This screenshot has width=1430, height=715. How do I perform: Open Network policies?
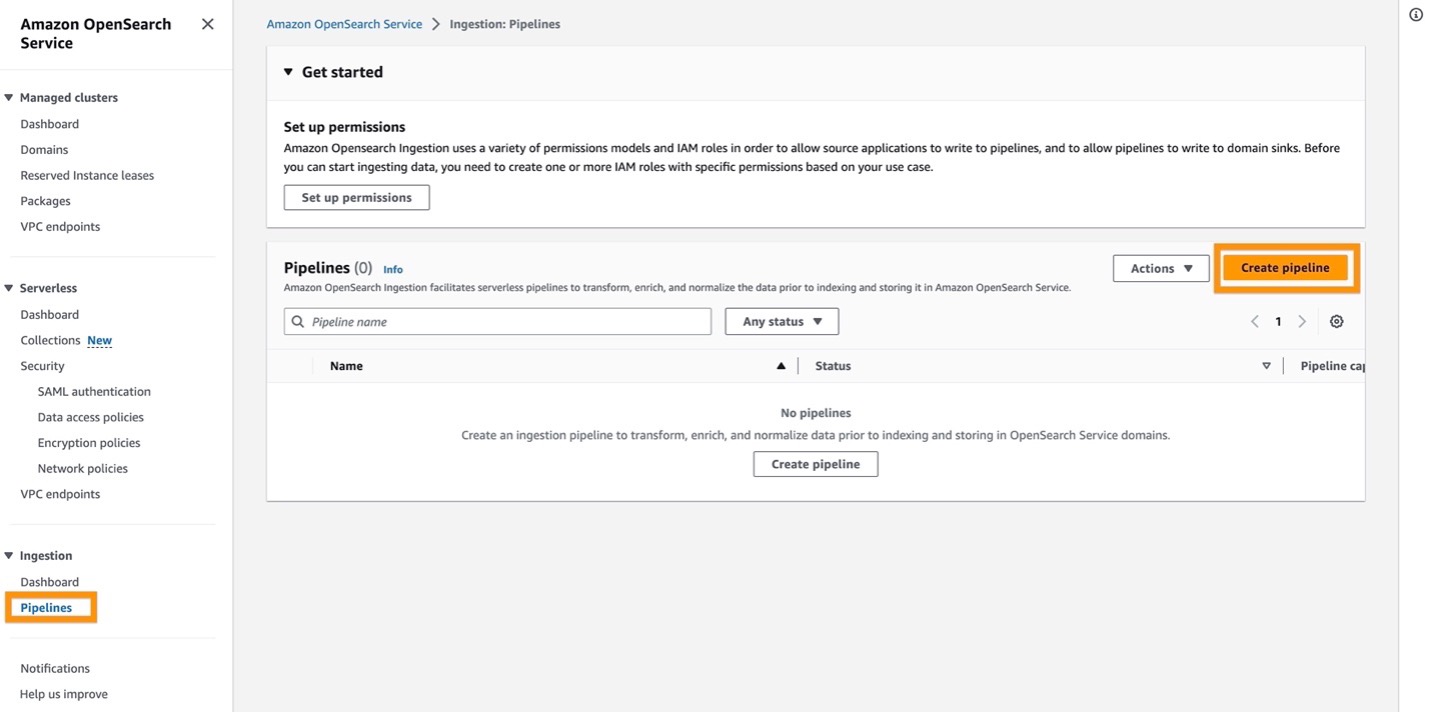click(83, 469)
